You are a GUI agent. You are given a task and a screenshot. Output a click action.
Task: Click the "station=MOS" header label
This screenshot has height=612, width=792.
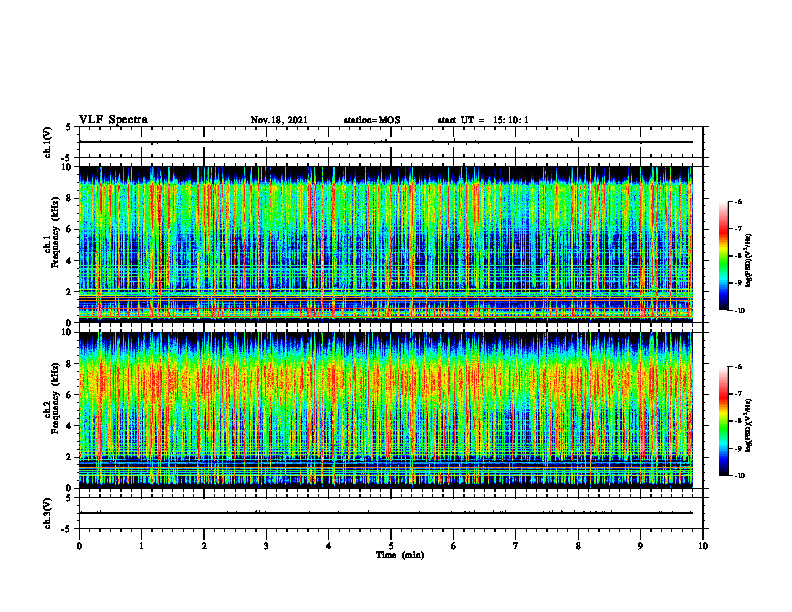point(372,120)
